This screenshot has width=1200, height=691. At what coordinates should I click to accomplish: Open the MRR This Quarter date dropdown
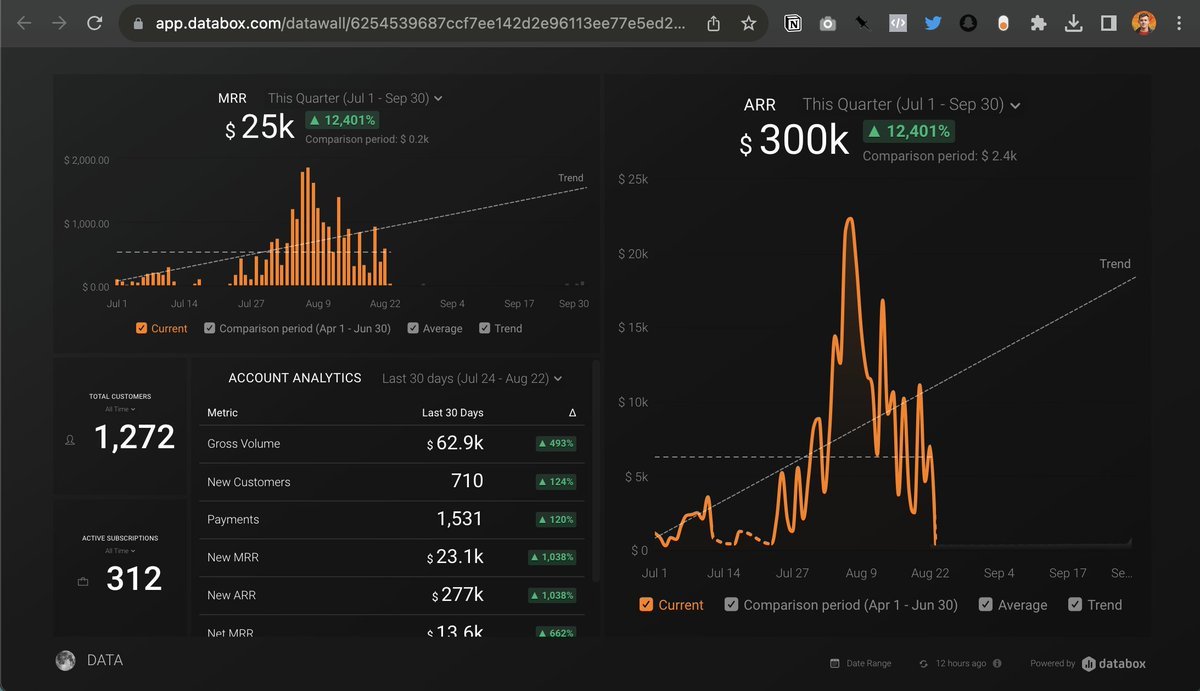355,98
